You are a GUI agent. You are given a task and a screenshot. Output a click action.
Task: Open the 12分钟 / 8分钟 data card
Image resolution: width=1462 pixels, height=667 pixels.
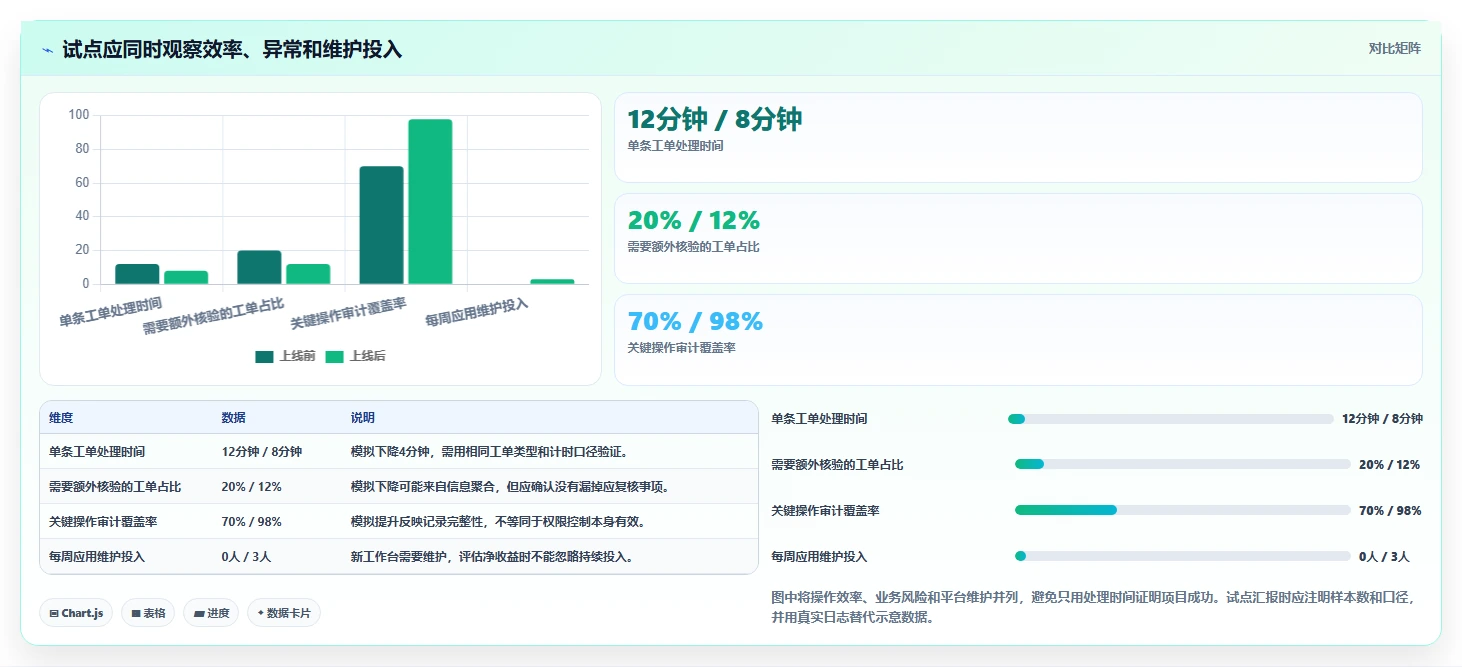[x=1018, y=137]
